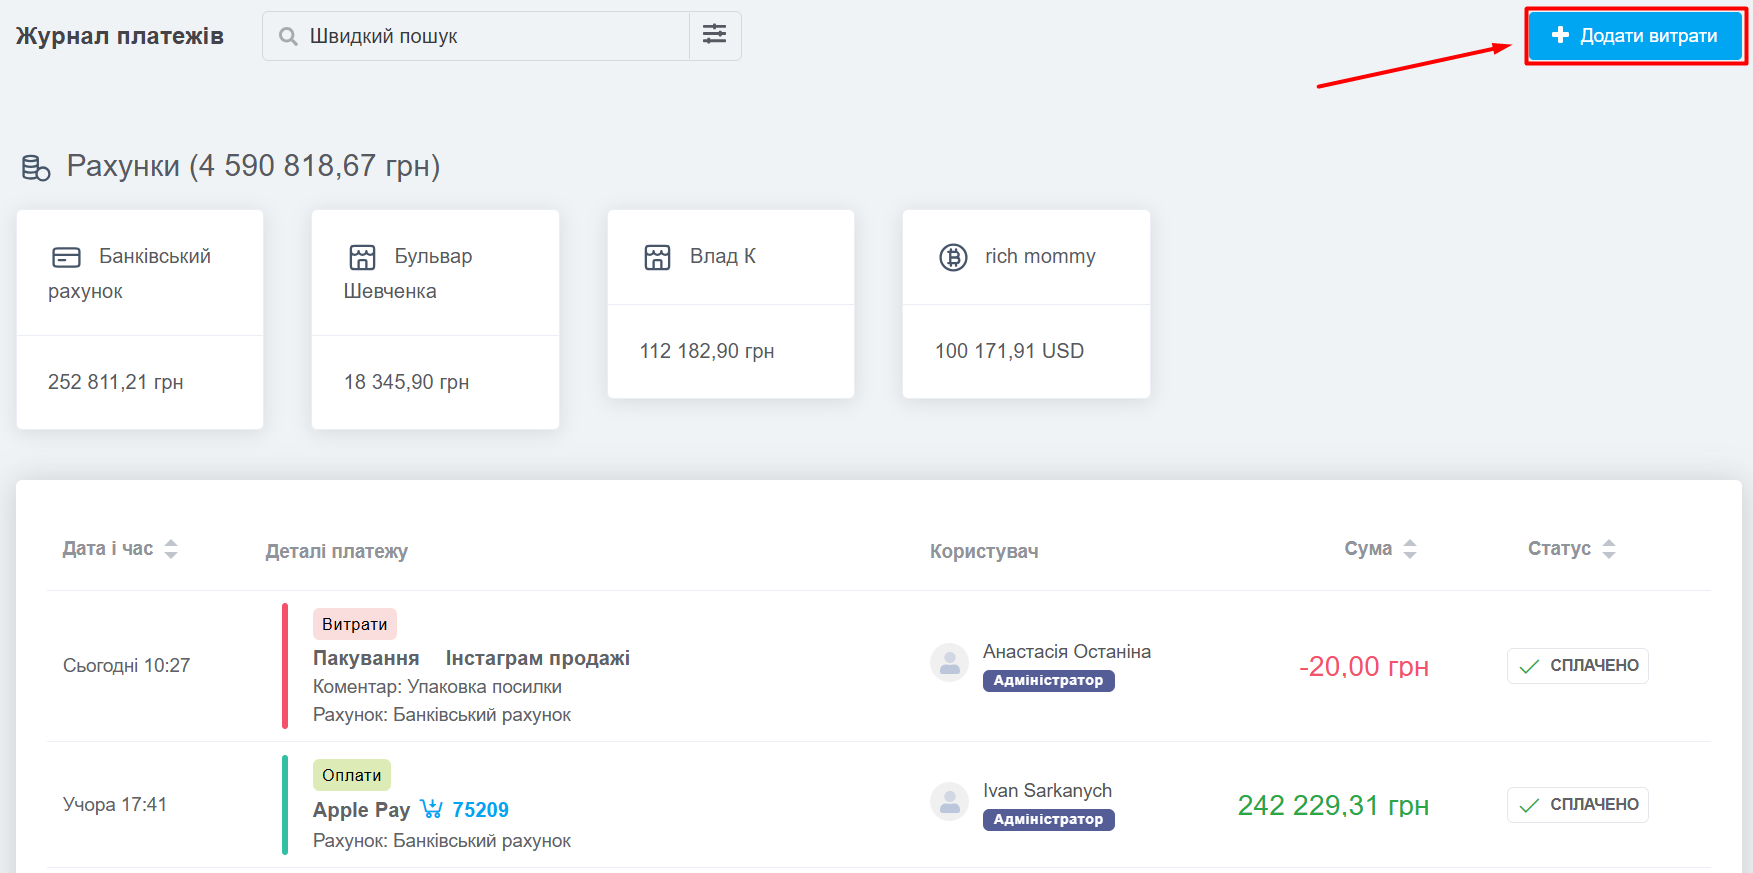Screen dimensions: 1753x873
Task: Click the coins icon beside Рахунки heading
Action: [36, 168]
